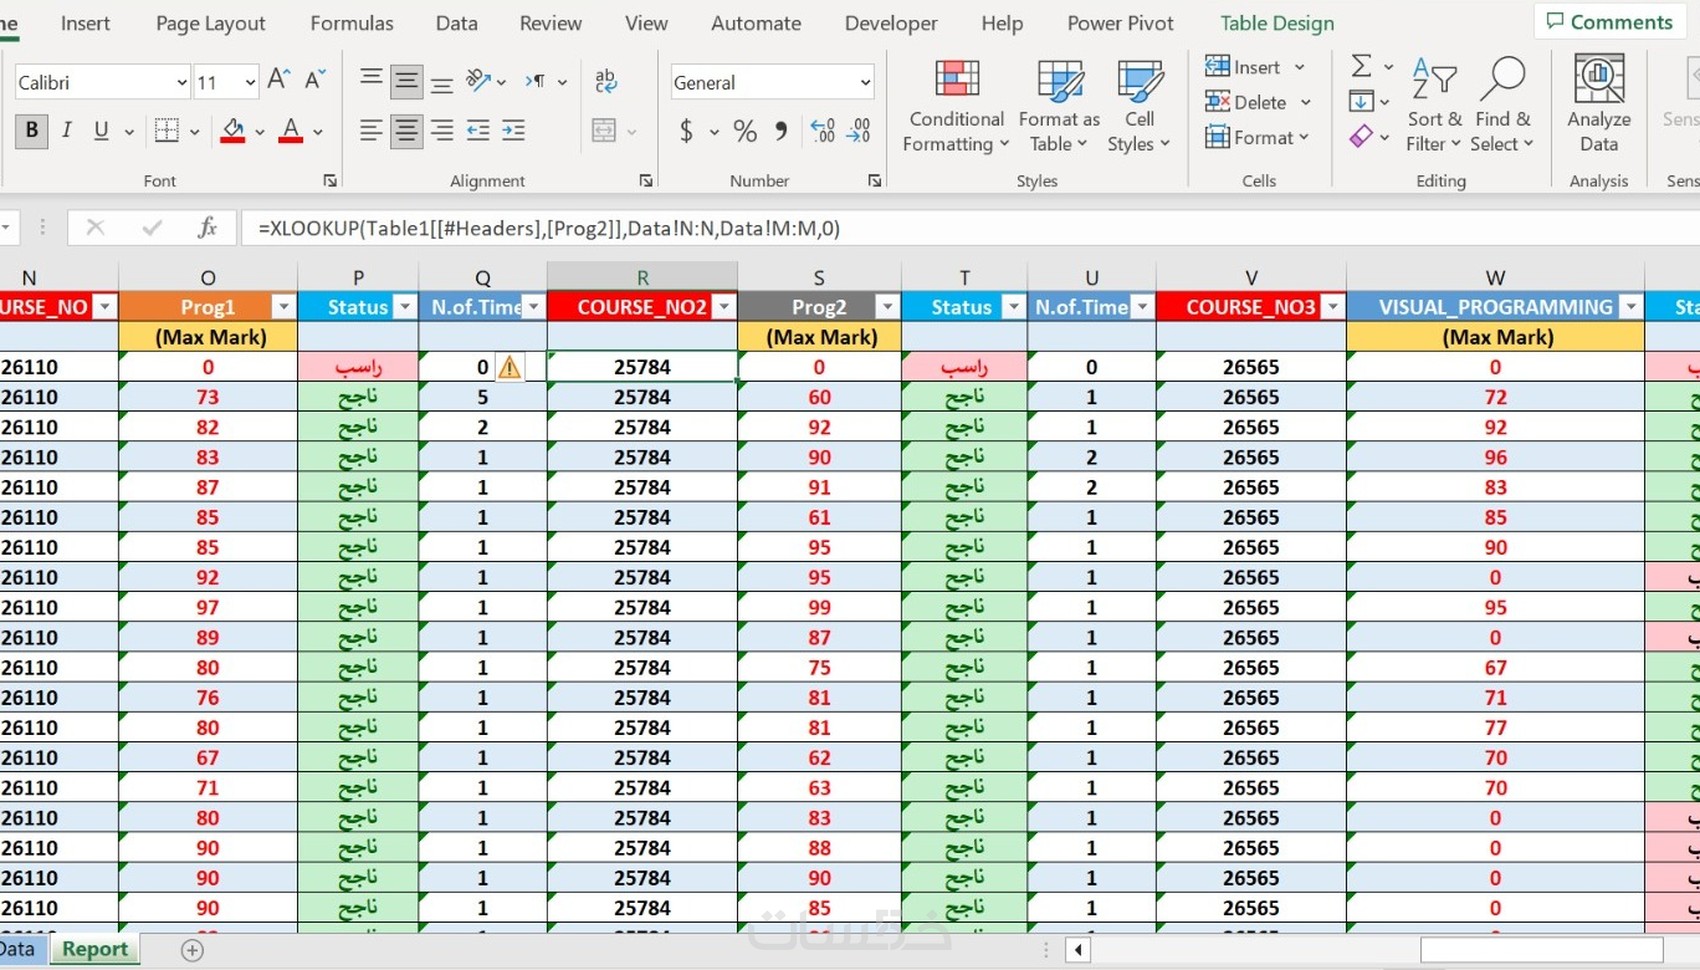Open the Comments pane
Screen dimensions: 1700x970
pyautogui.click(x=1609, y=22)
